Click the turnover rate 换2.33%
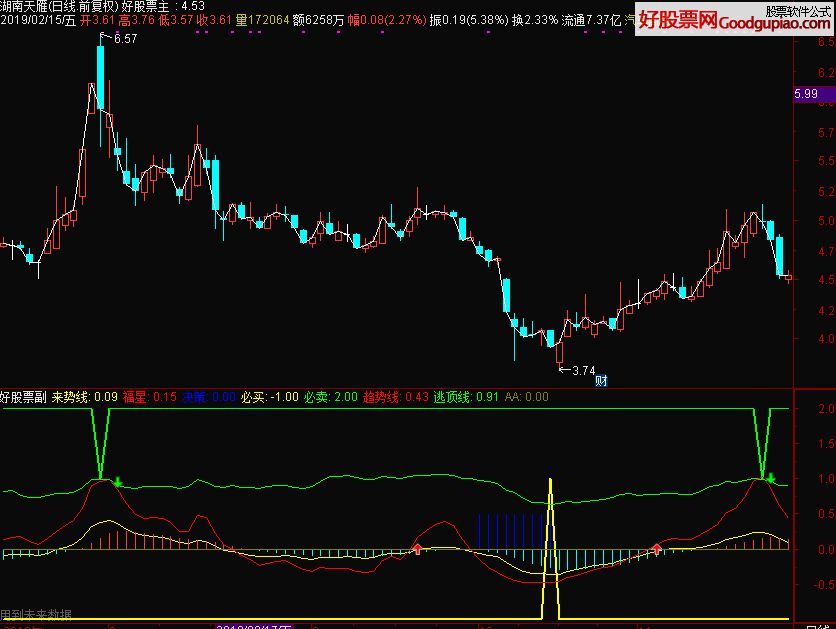This screenshot has width=836, height=629. click(535, 21)
